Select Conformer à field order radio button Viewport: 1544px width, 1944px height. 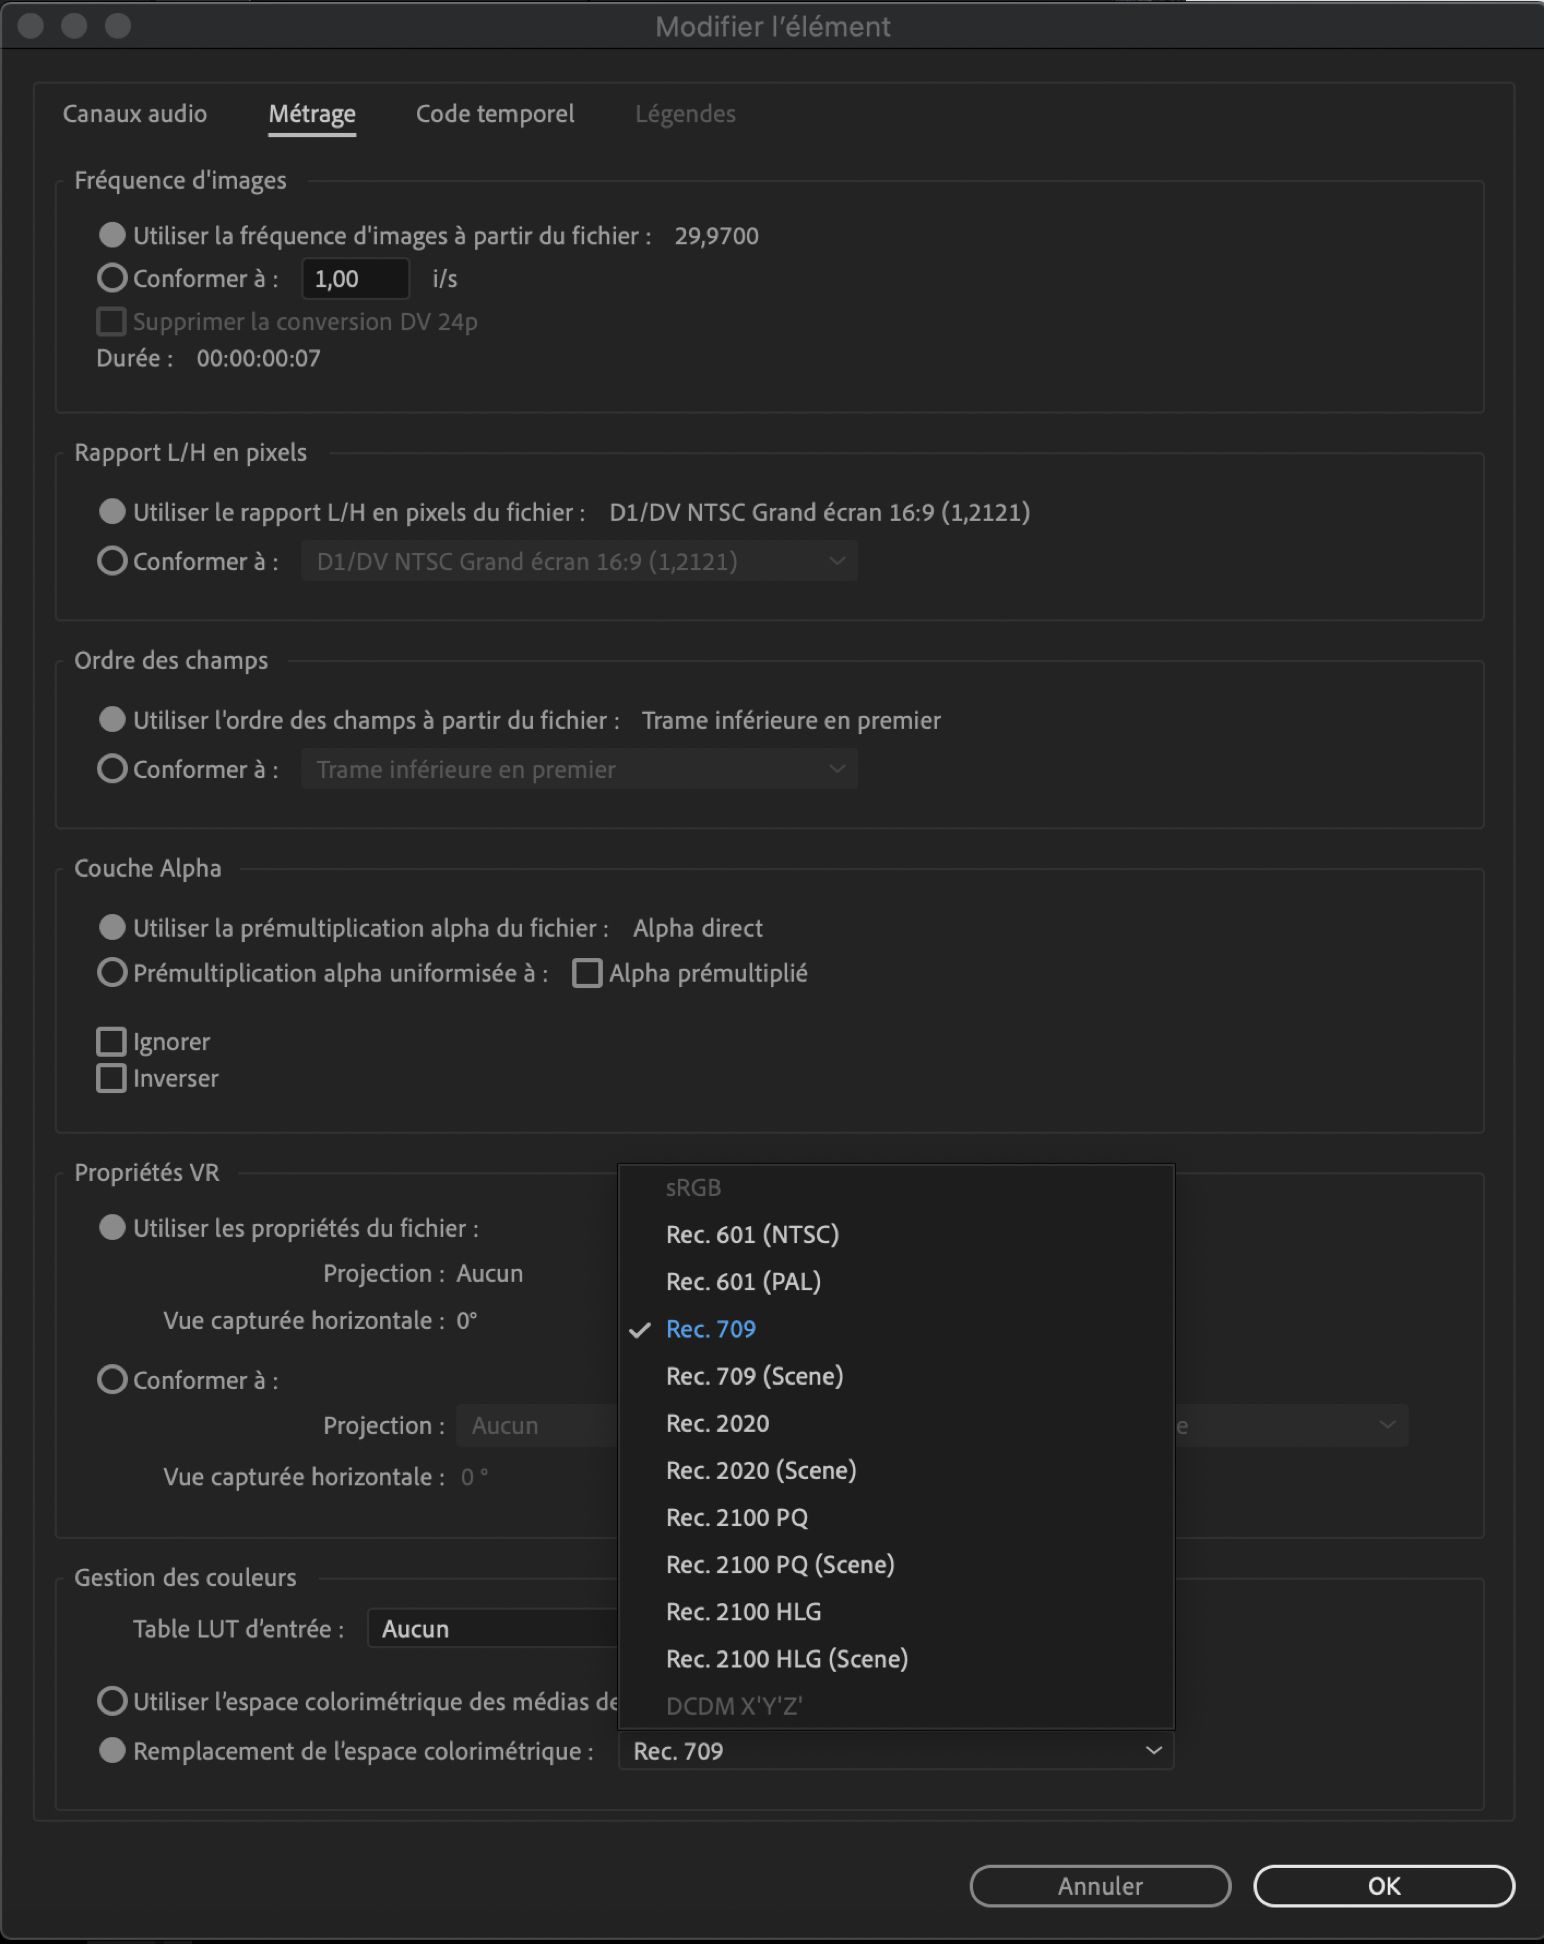coord(112,769)
